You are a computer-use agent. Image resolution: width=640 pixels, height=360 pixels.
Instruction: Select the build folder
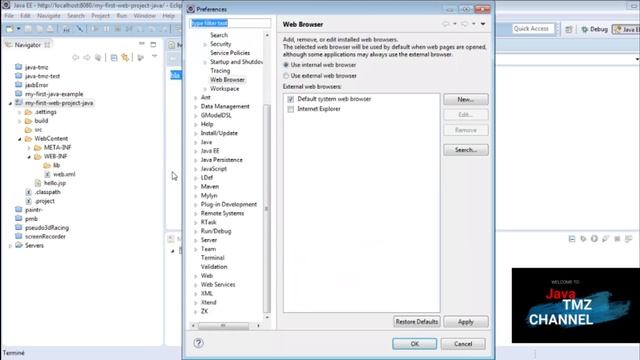[x=41, y=121]
